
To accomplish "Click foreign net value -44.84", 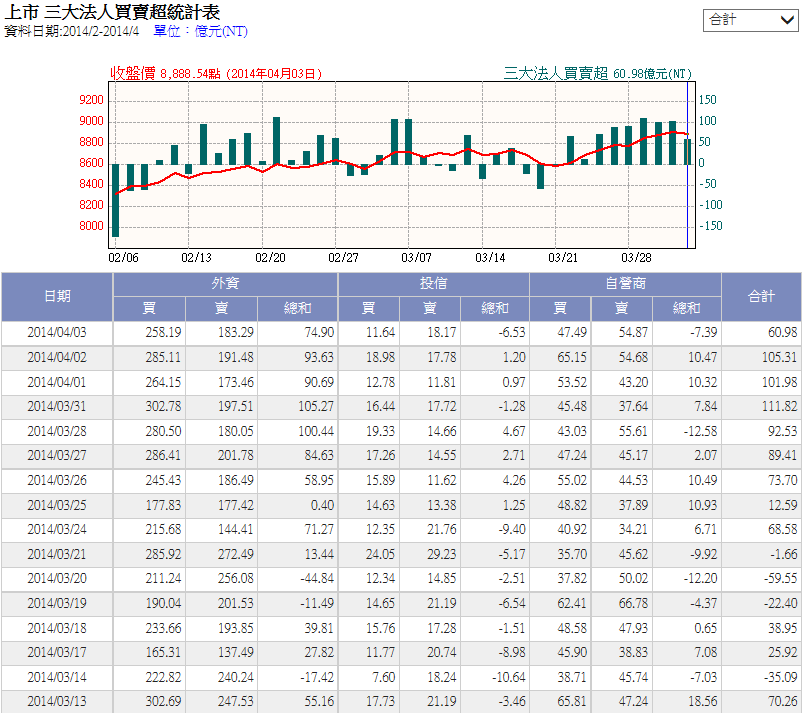I will pos(317,579).
